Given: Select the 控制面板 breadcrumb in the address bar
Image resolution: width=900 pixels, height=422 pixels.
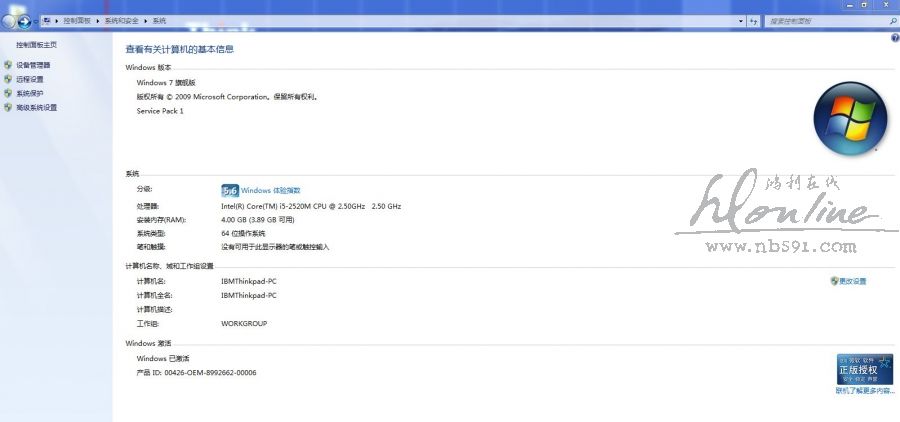Looking at the screenshot, I should click(76, 20).
